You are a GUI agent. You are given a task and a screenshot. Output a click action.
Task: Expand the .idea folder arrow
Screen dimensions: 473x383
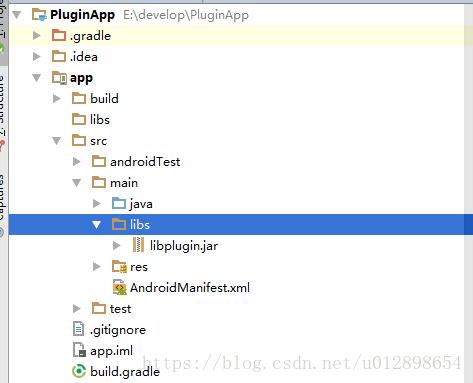point(37,57)
